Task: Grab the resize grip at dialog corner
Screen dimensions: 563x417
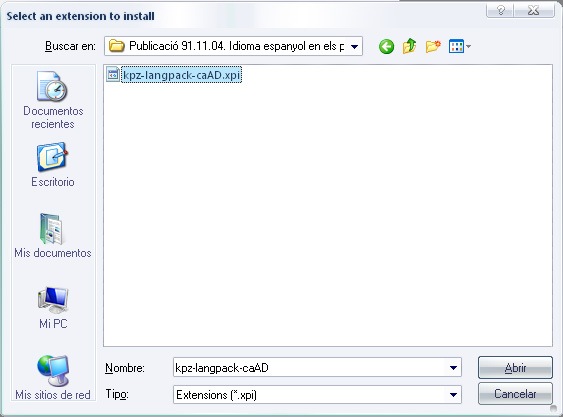Action: [554, 409]
